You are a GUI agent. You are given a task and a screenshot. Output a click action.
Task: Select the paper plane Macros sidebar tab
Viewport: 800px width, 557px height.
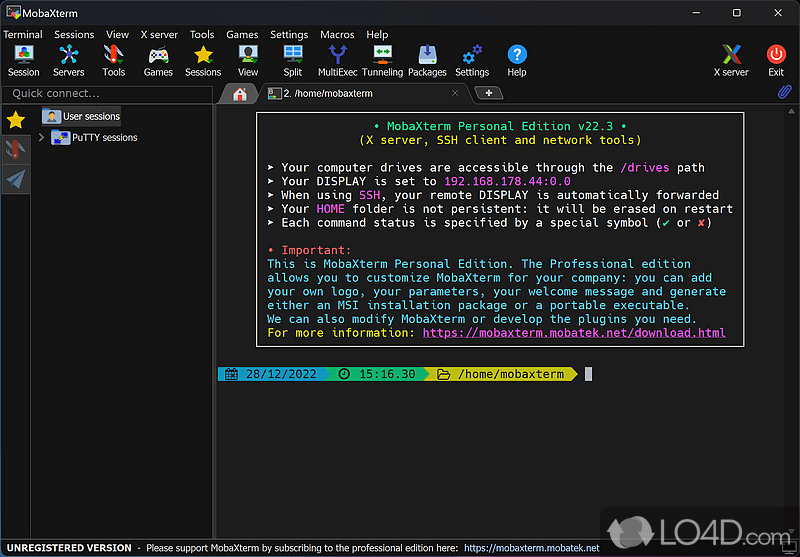[x=16, y=179]
